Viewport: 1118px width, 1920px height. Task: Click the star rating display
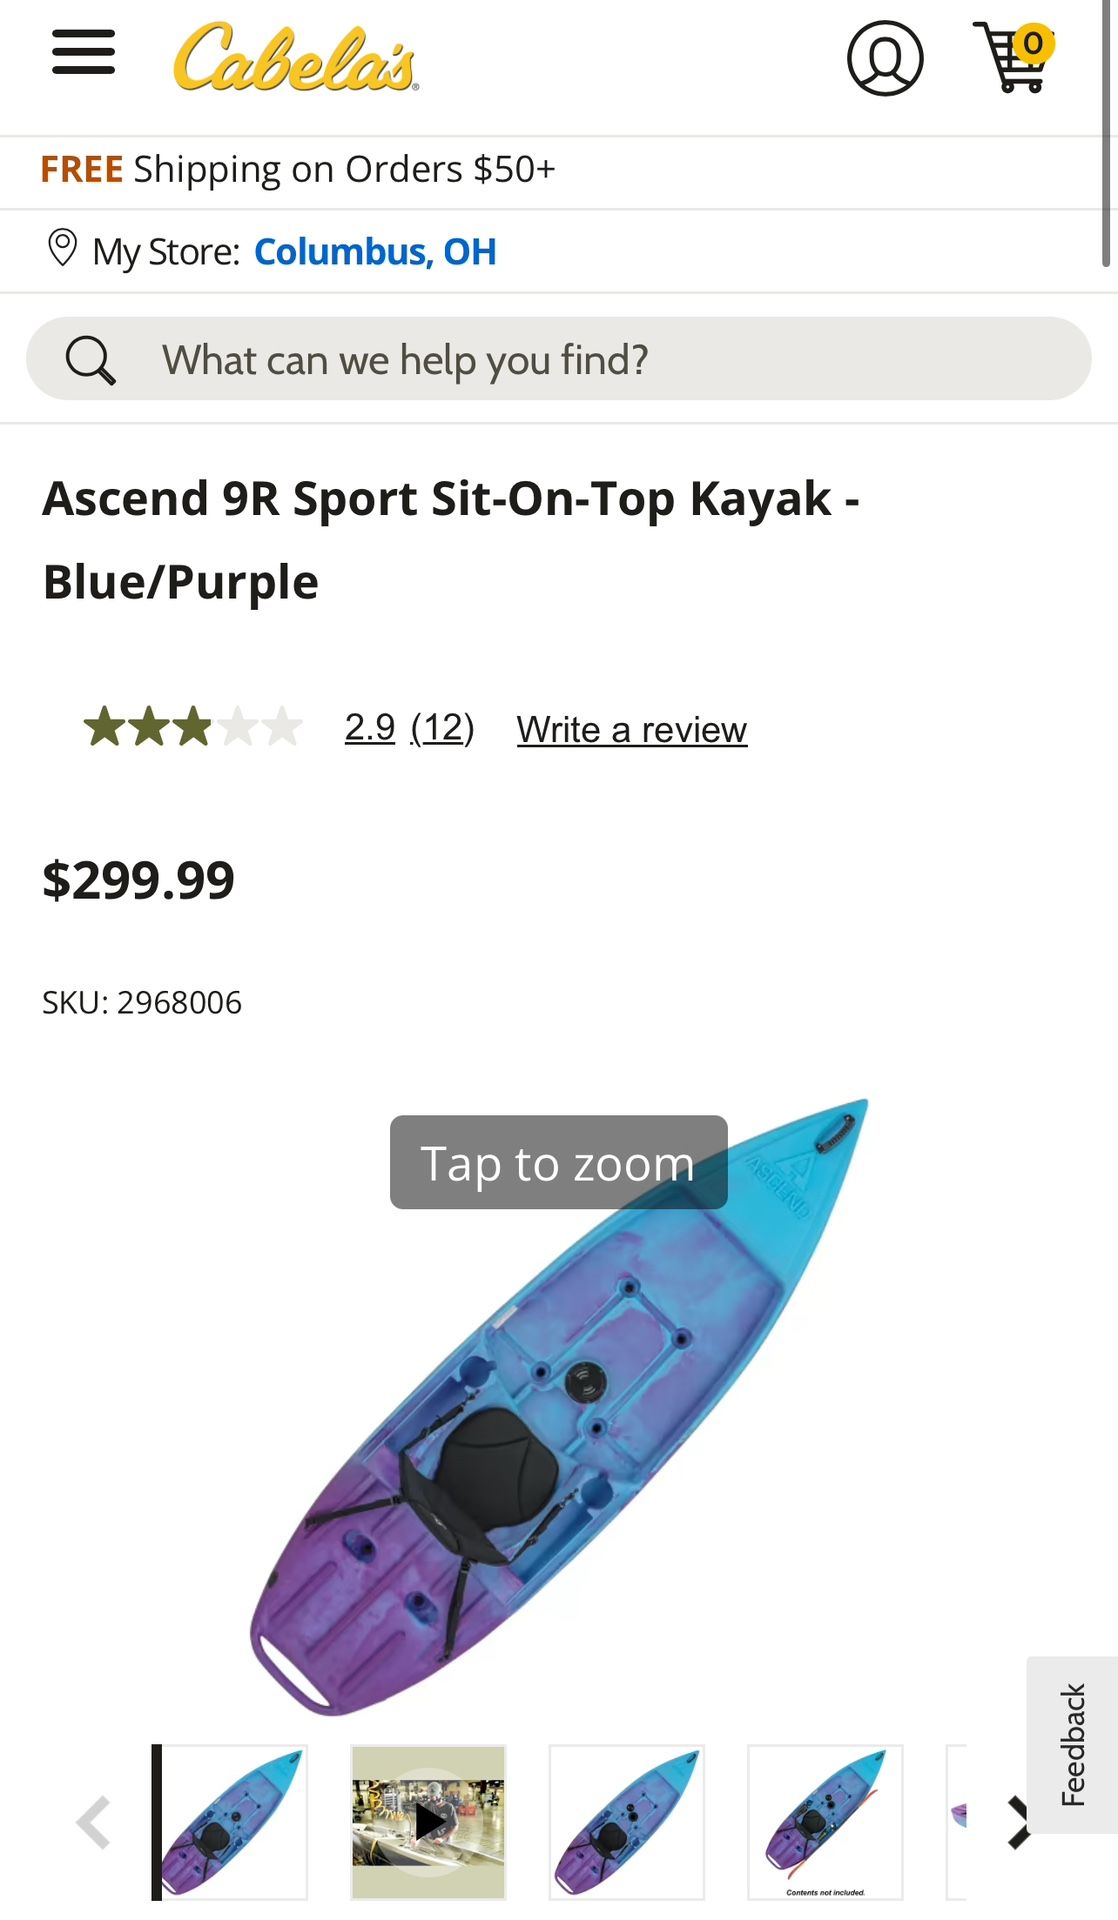click(x=193, y=728)
